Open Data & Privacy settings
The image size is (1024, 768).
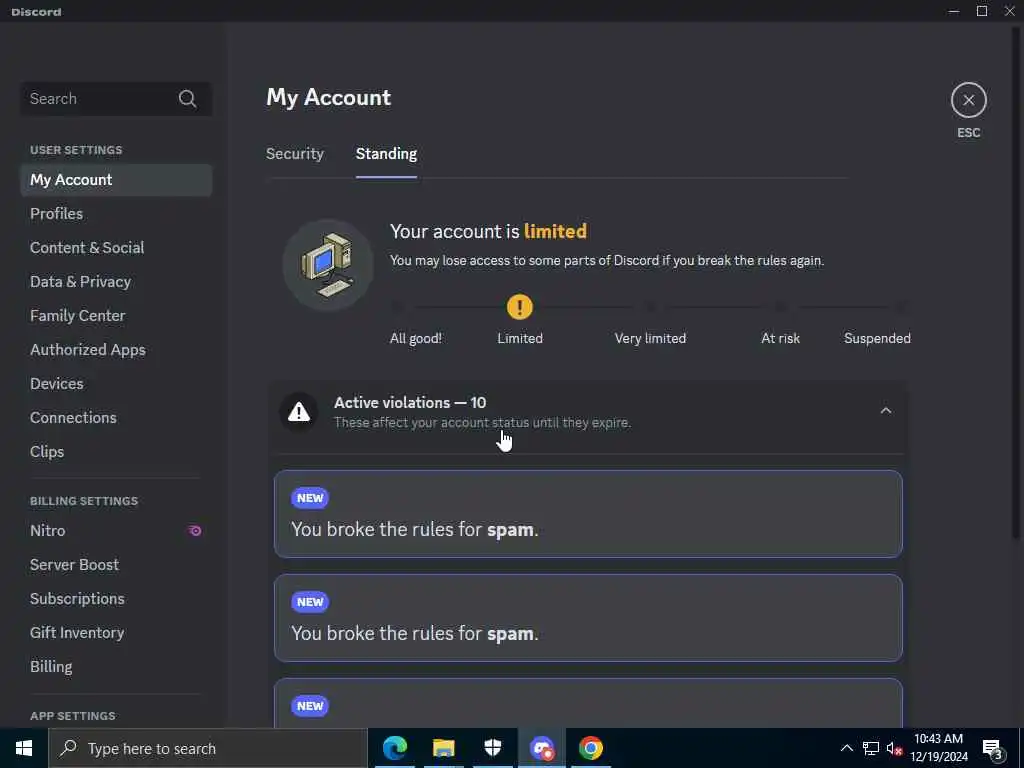point(116,281)
